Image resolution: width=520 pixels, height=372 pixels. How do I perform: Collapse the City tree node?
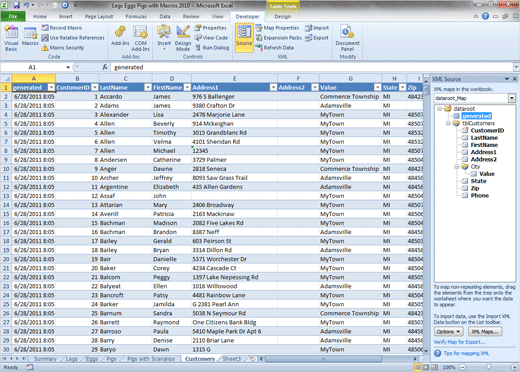[457, 166]
